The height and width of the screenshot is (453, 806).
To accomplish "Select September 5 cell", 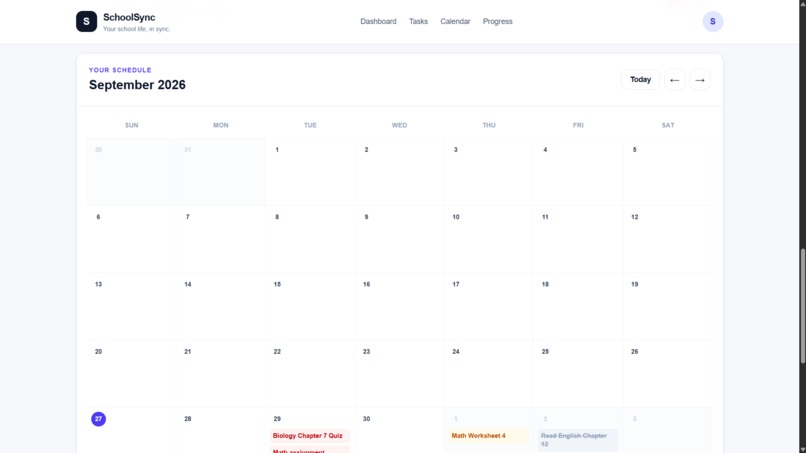I will [668, 172].
